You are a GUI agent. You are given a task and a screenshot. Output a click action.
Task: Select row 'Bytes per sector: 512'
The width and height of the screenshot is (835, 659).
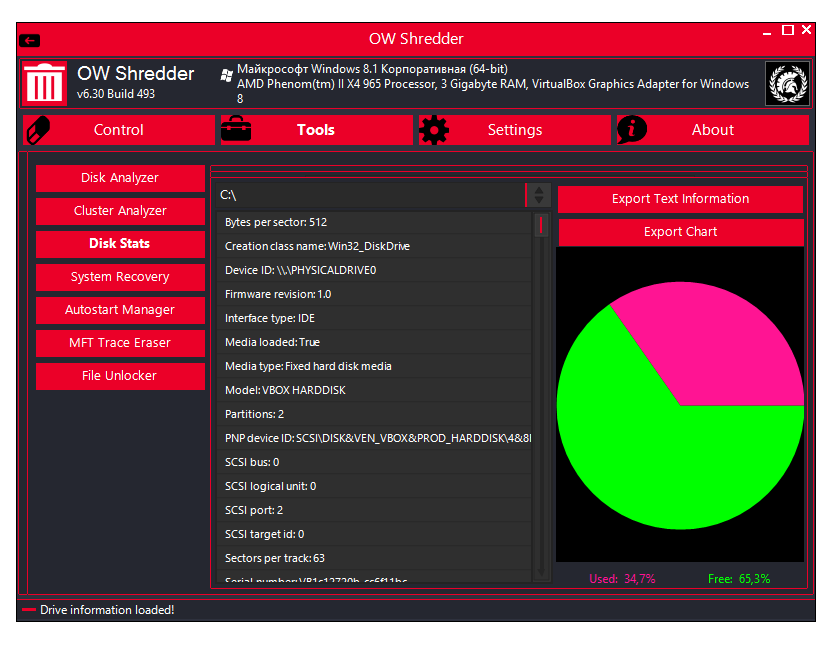coord(374,223)
